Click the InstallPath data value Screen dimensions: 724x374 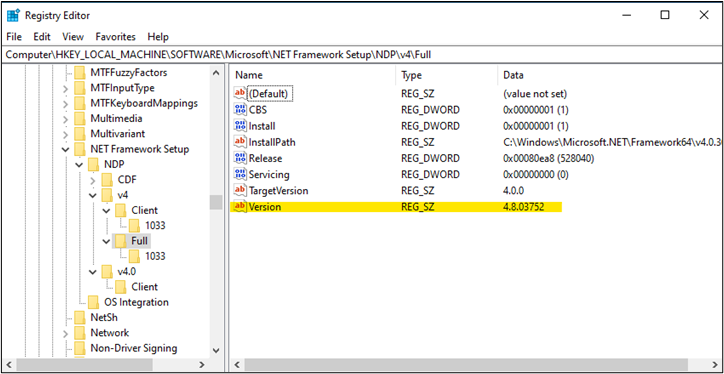coord(613,142)
